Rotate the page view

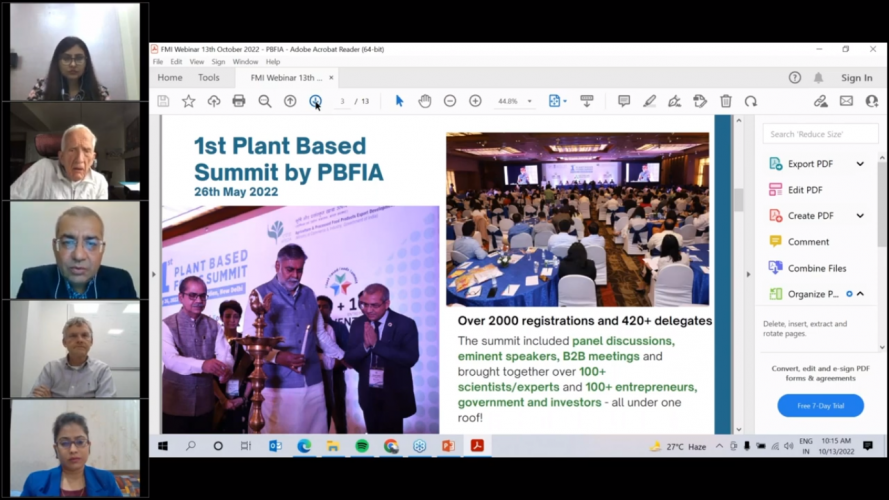point(751,101)
